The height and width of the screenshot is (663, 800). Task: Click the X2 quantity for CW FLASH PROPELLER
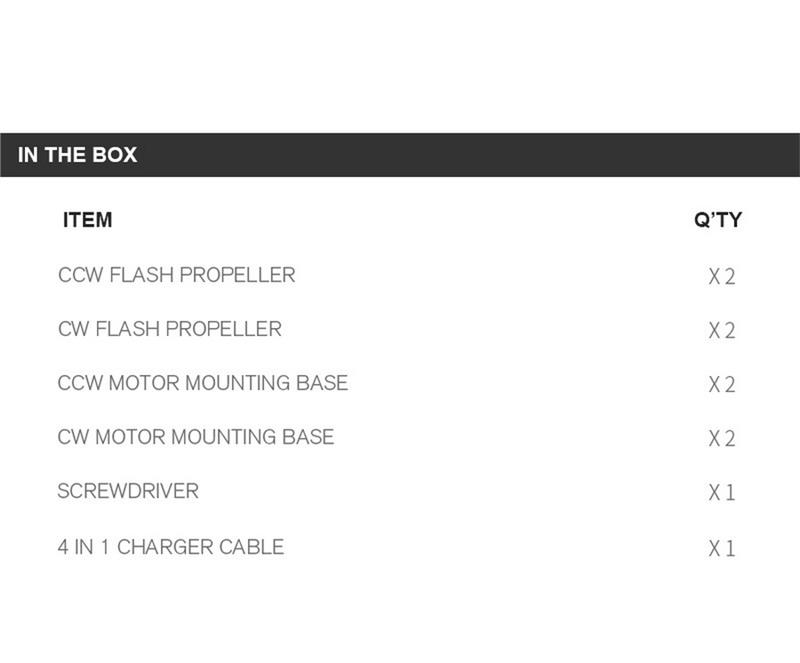point(722,330)
